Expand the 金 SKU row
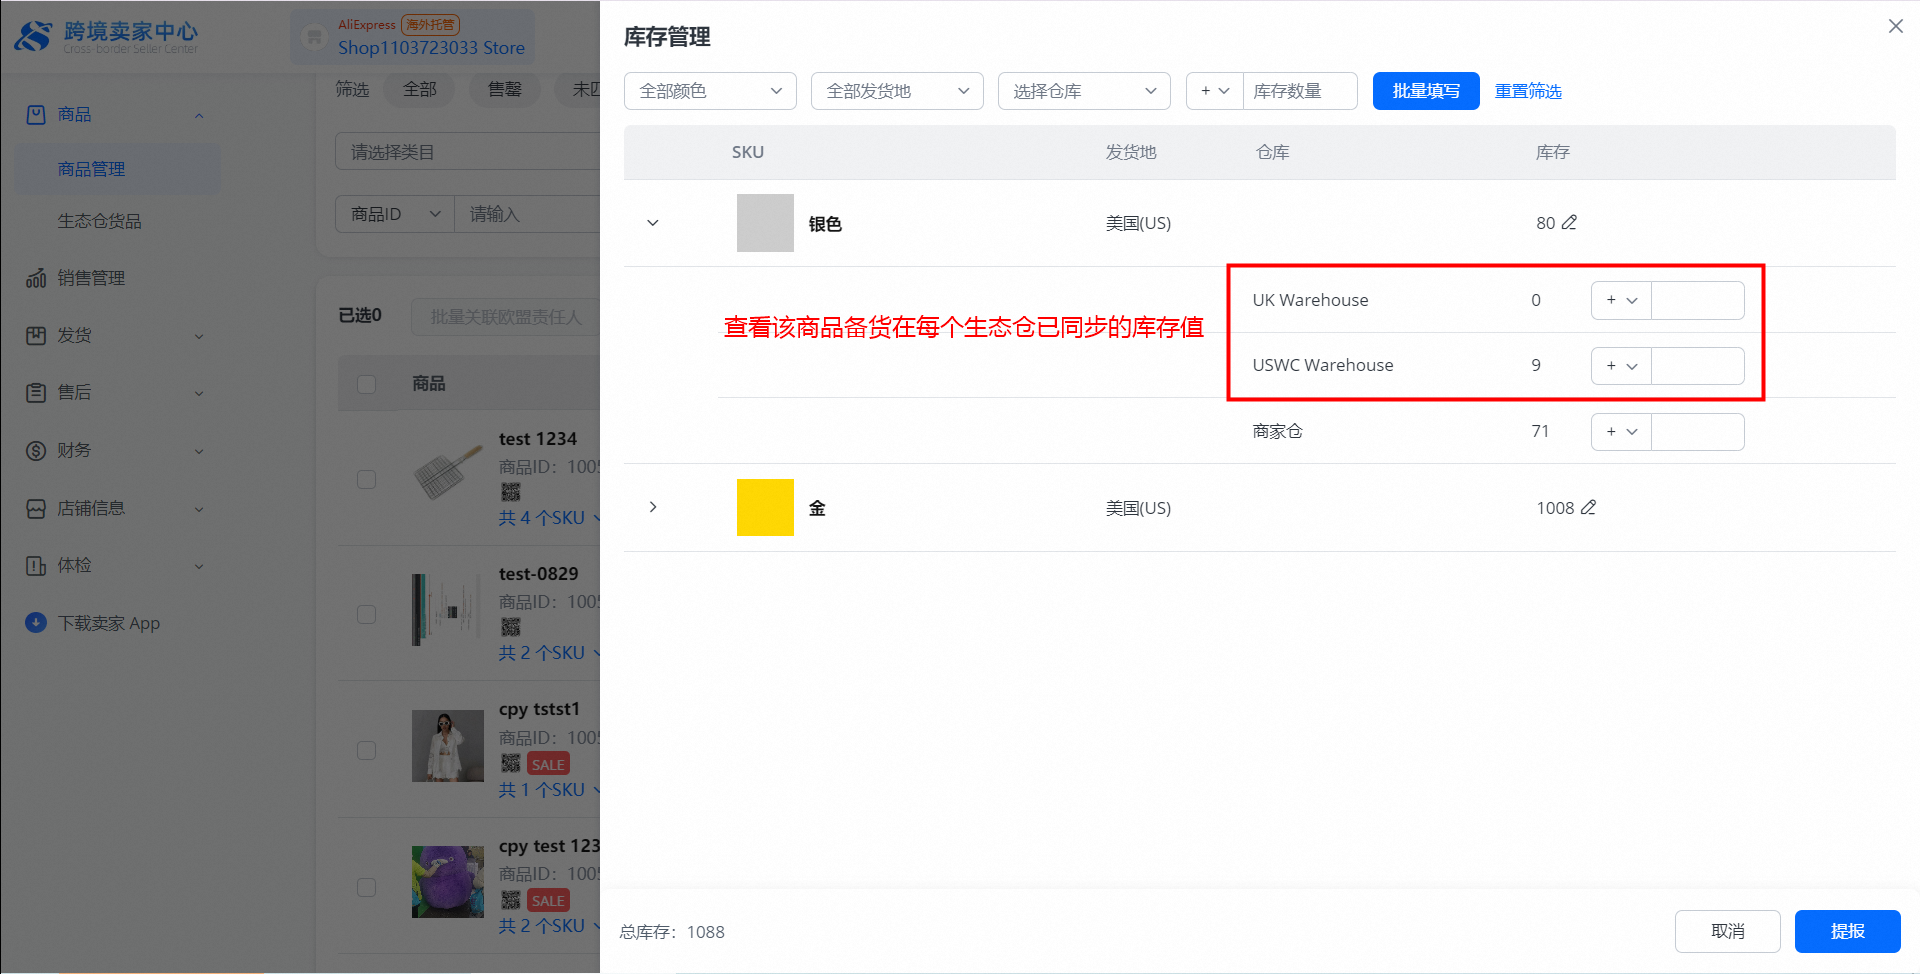Image resolution: width=1920 pixels, height=974 pixels. tap(653, 507)
